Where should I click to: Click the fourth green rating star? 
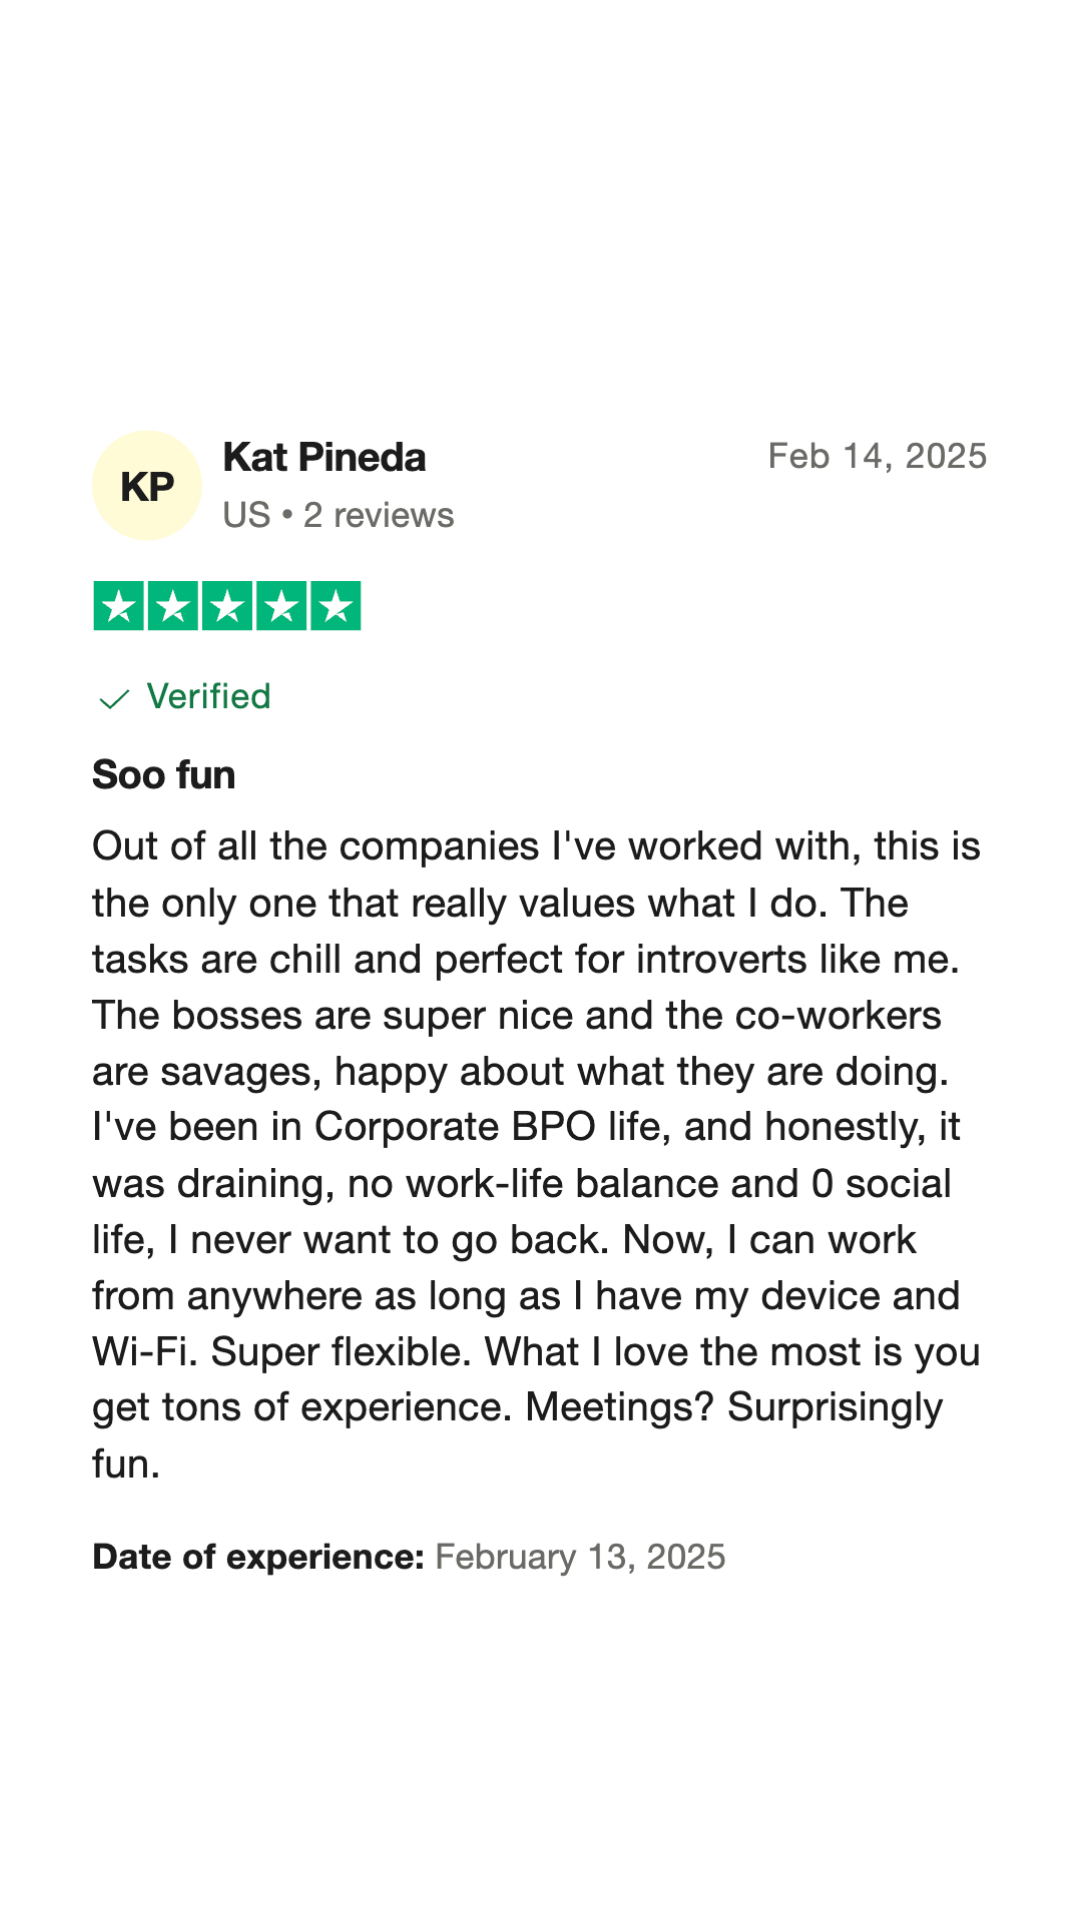pos(281,606)
